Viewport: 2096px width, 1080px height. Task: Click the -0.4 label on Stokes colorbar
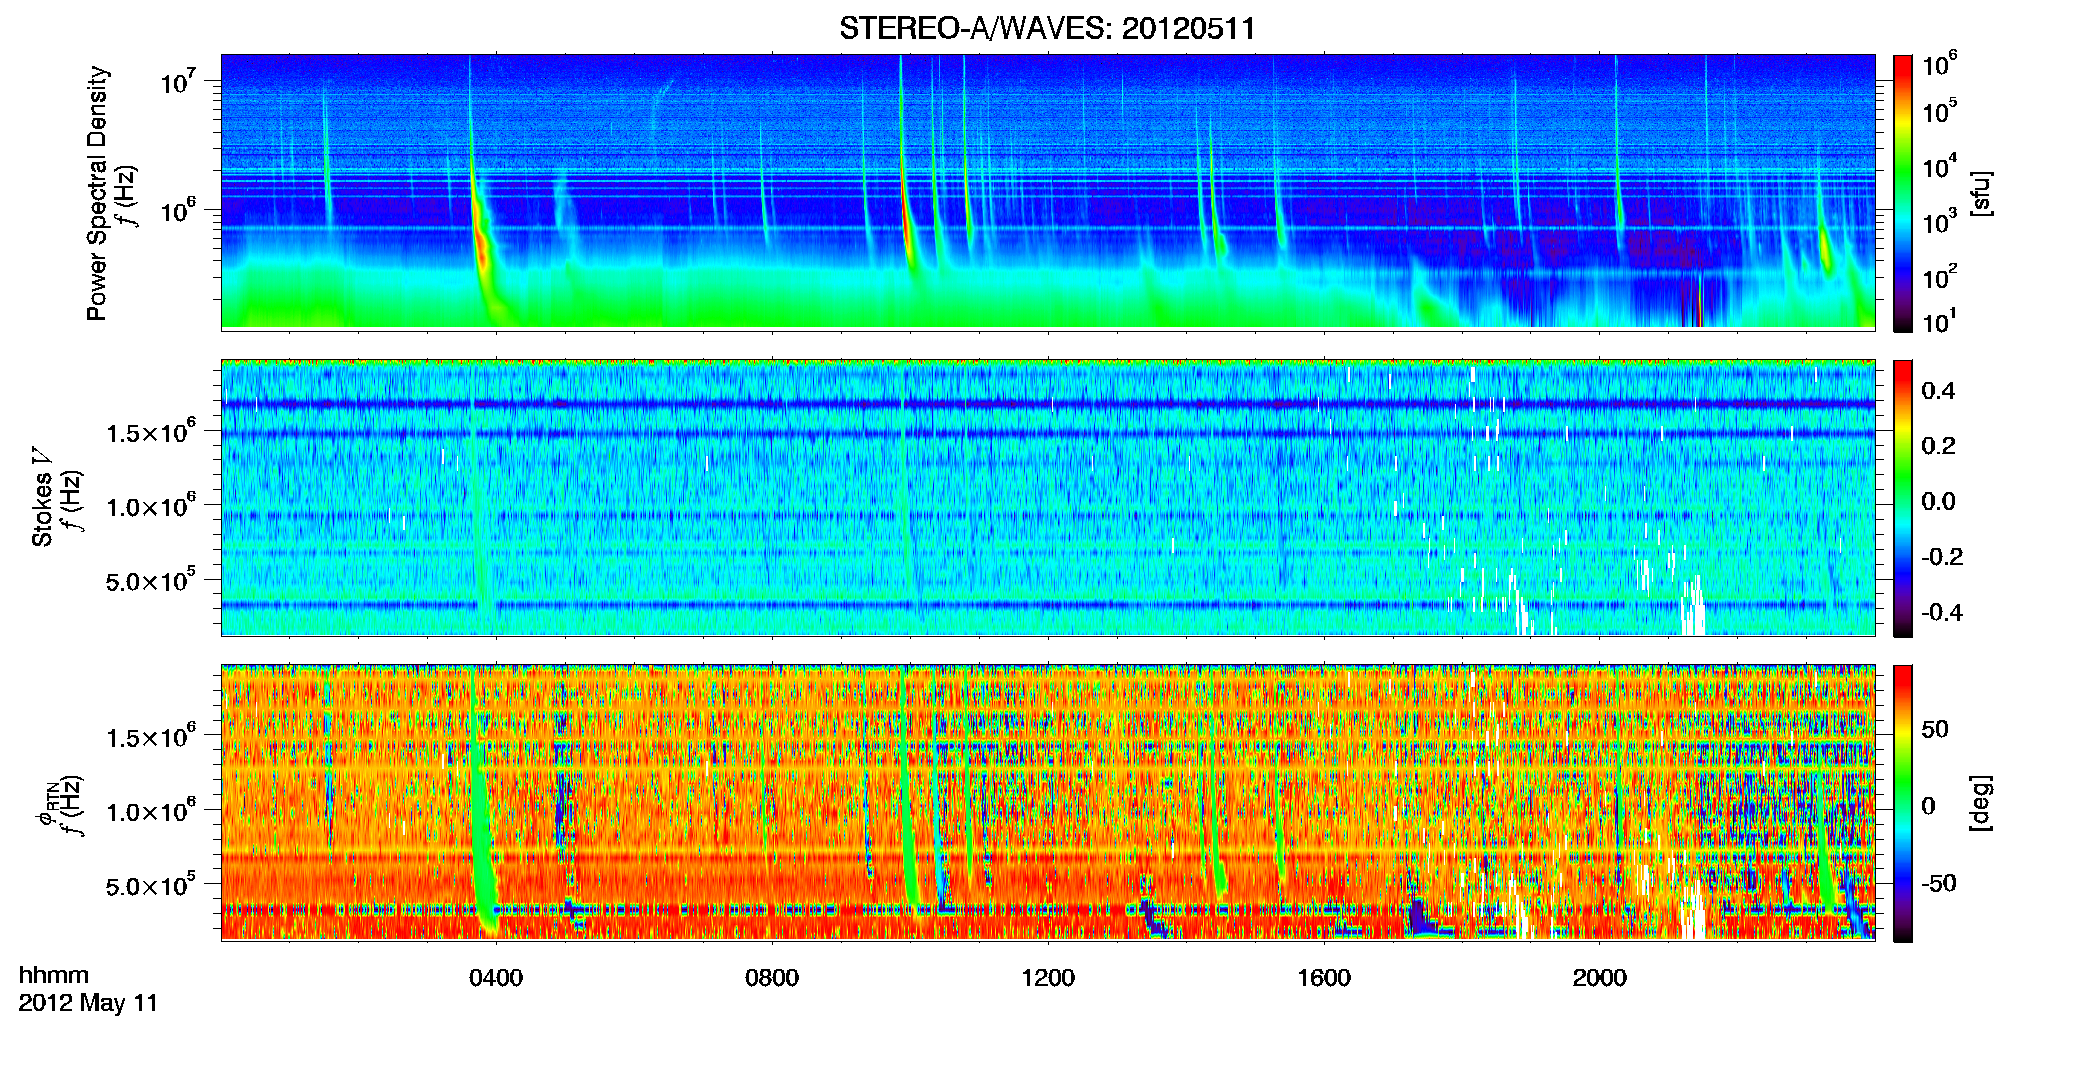(1942, 612)
